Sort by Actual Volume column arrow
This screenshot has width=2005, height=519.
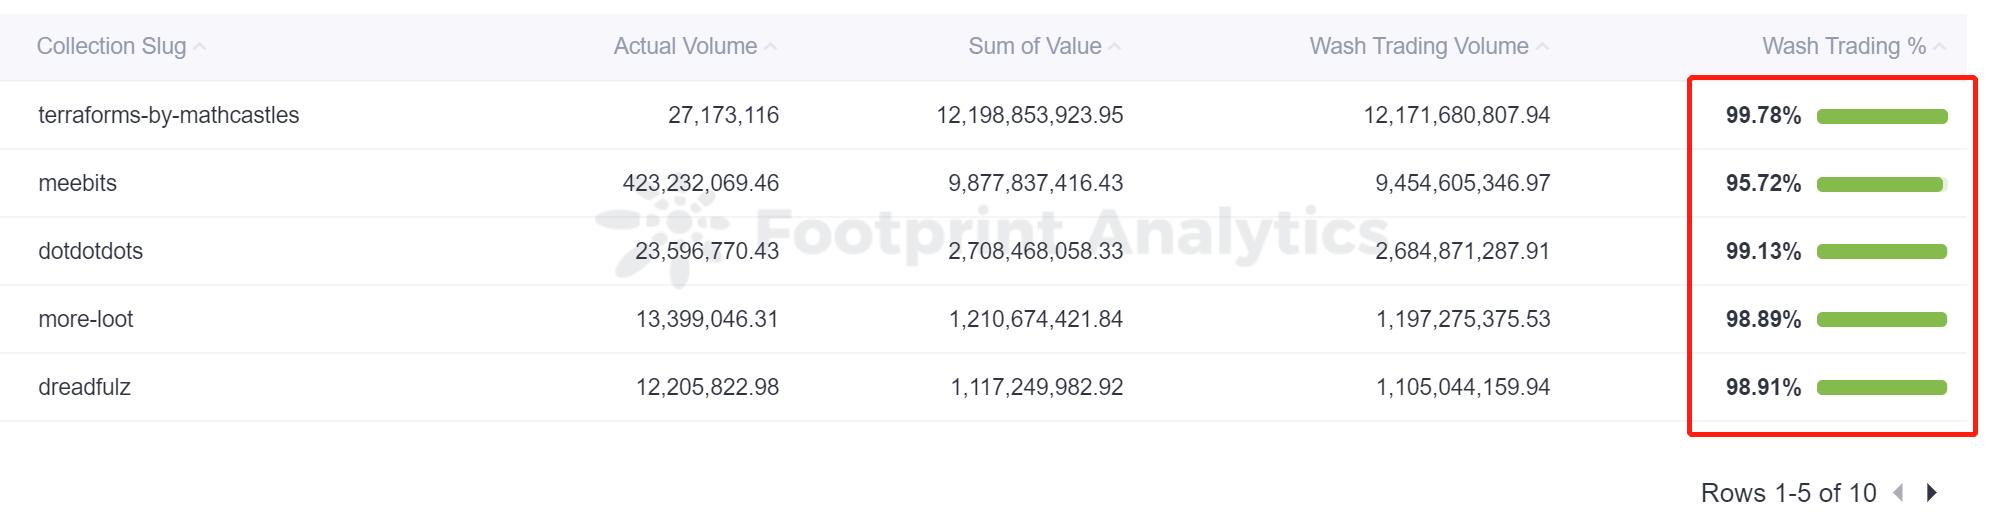[x=770, y=47]
